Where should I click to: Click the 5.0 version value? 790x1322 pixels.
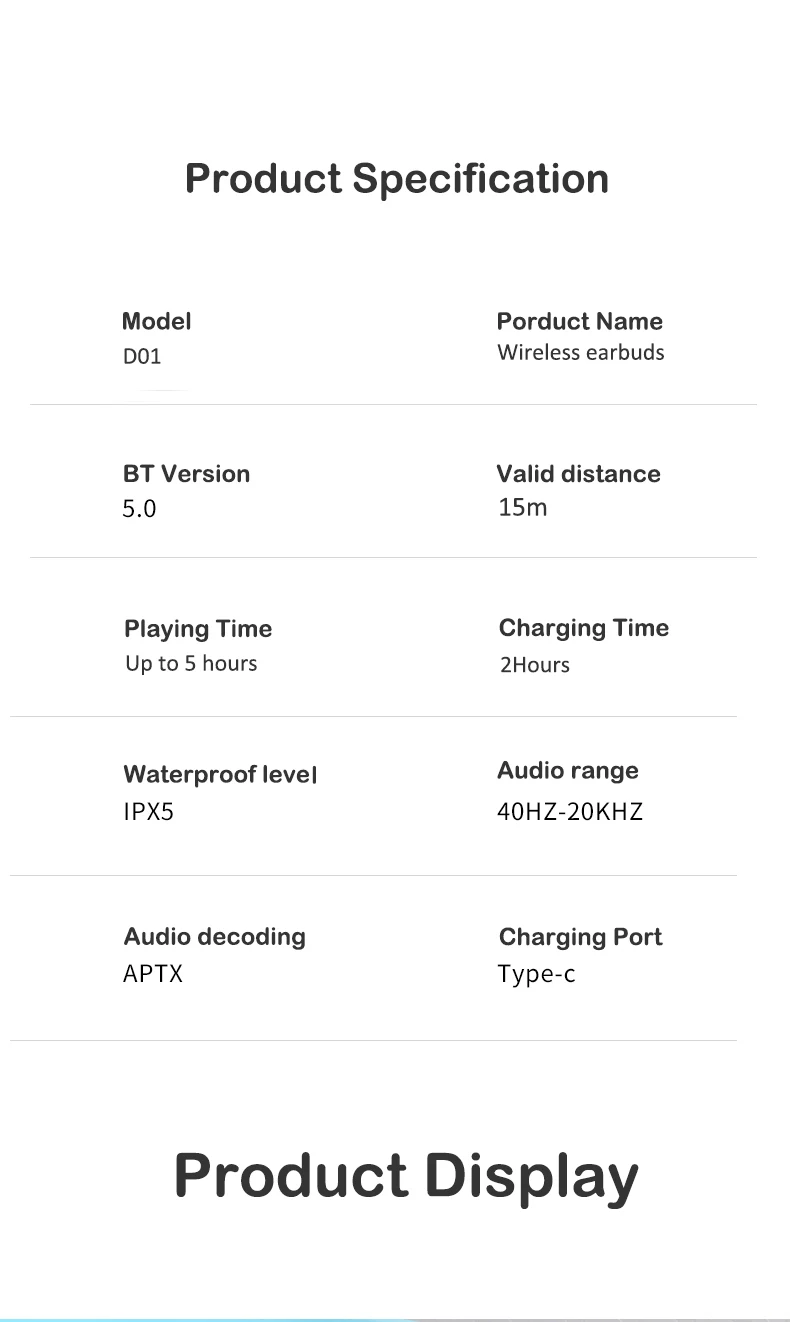pos(140,509)
